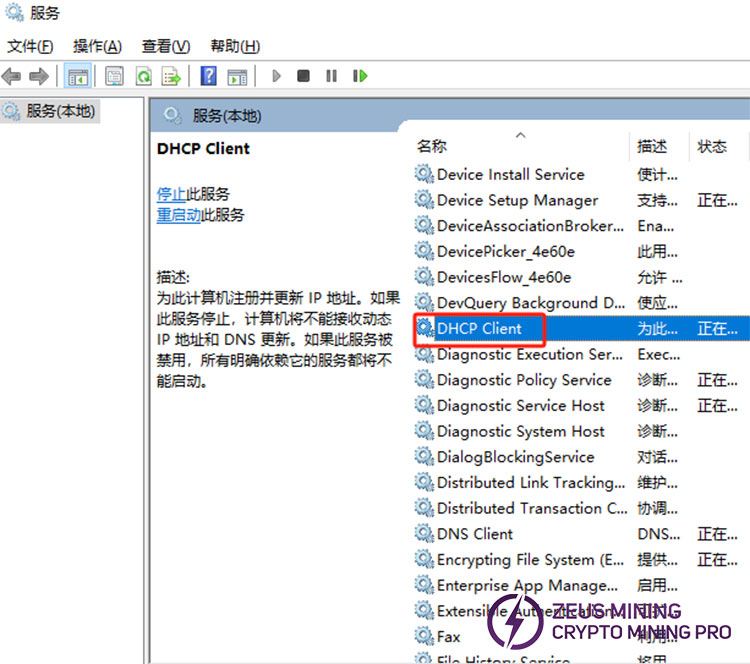Click the Back arrow in toolbar
Image resolution: width=750 pixels, height=664 pixels.
pyautogui.click(x=11, y=76)
